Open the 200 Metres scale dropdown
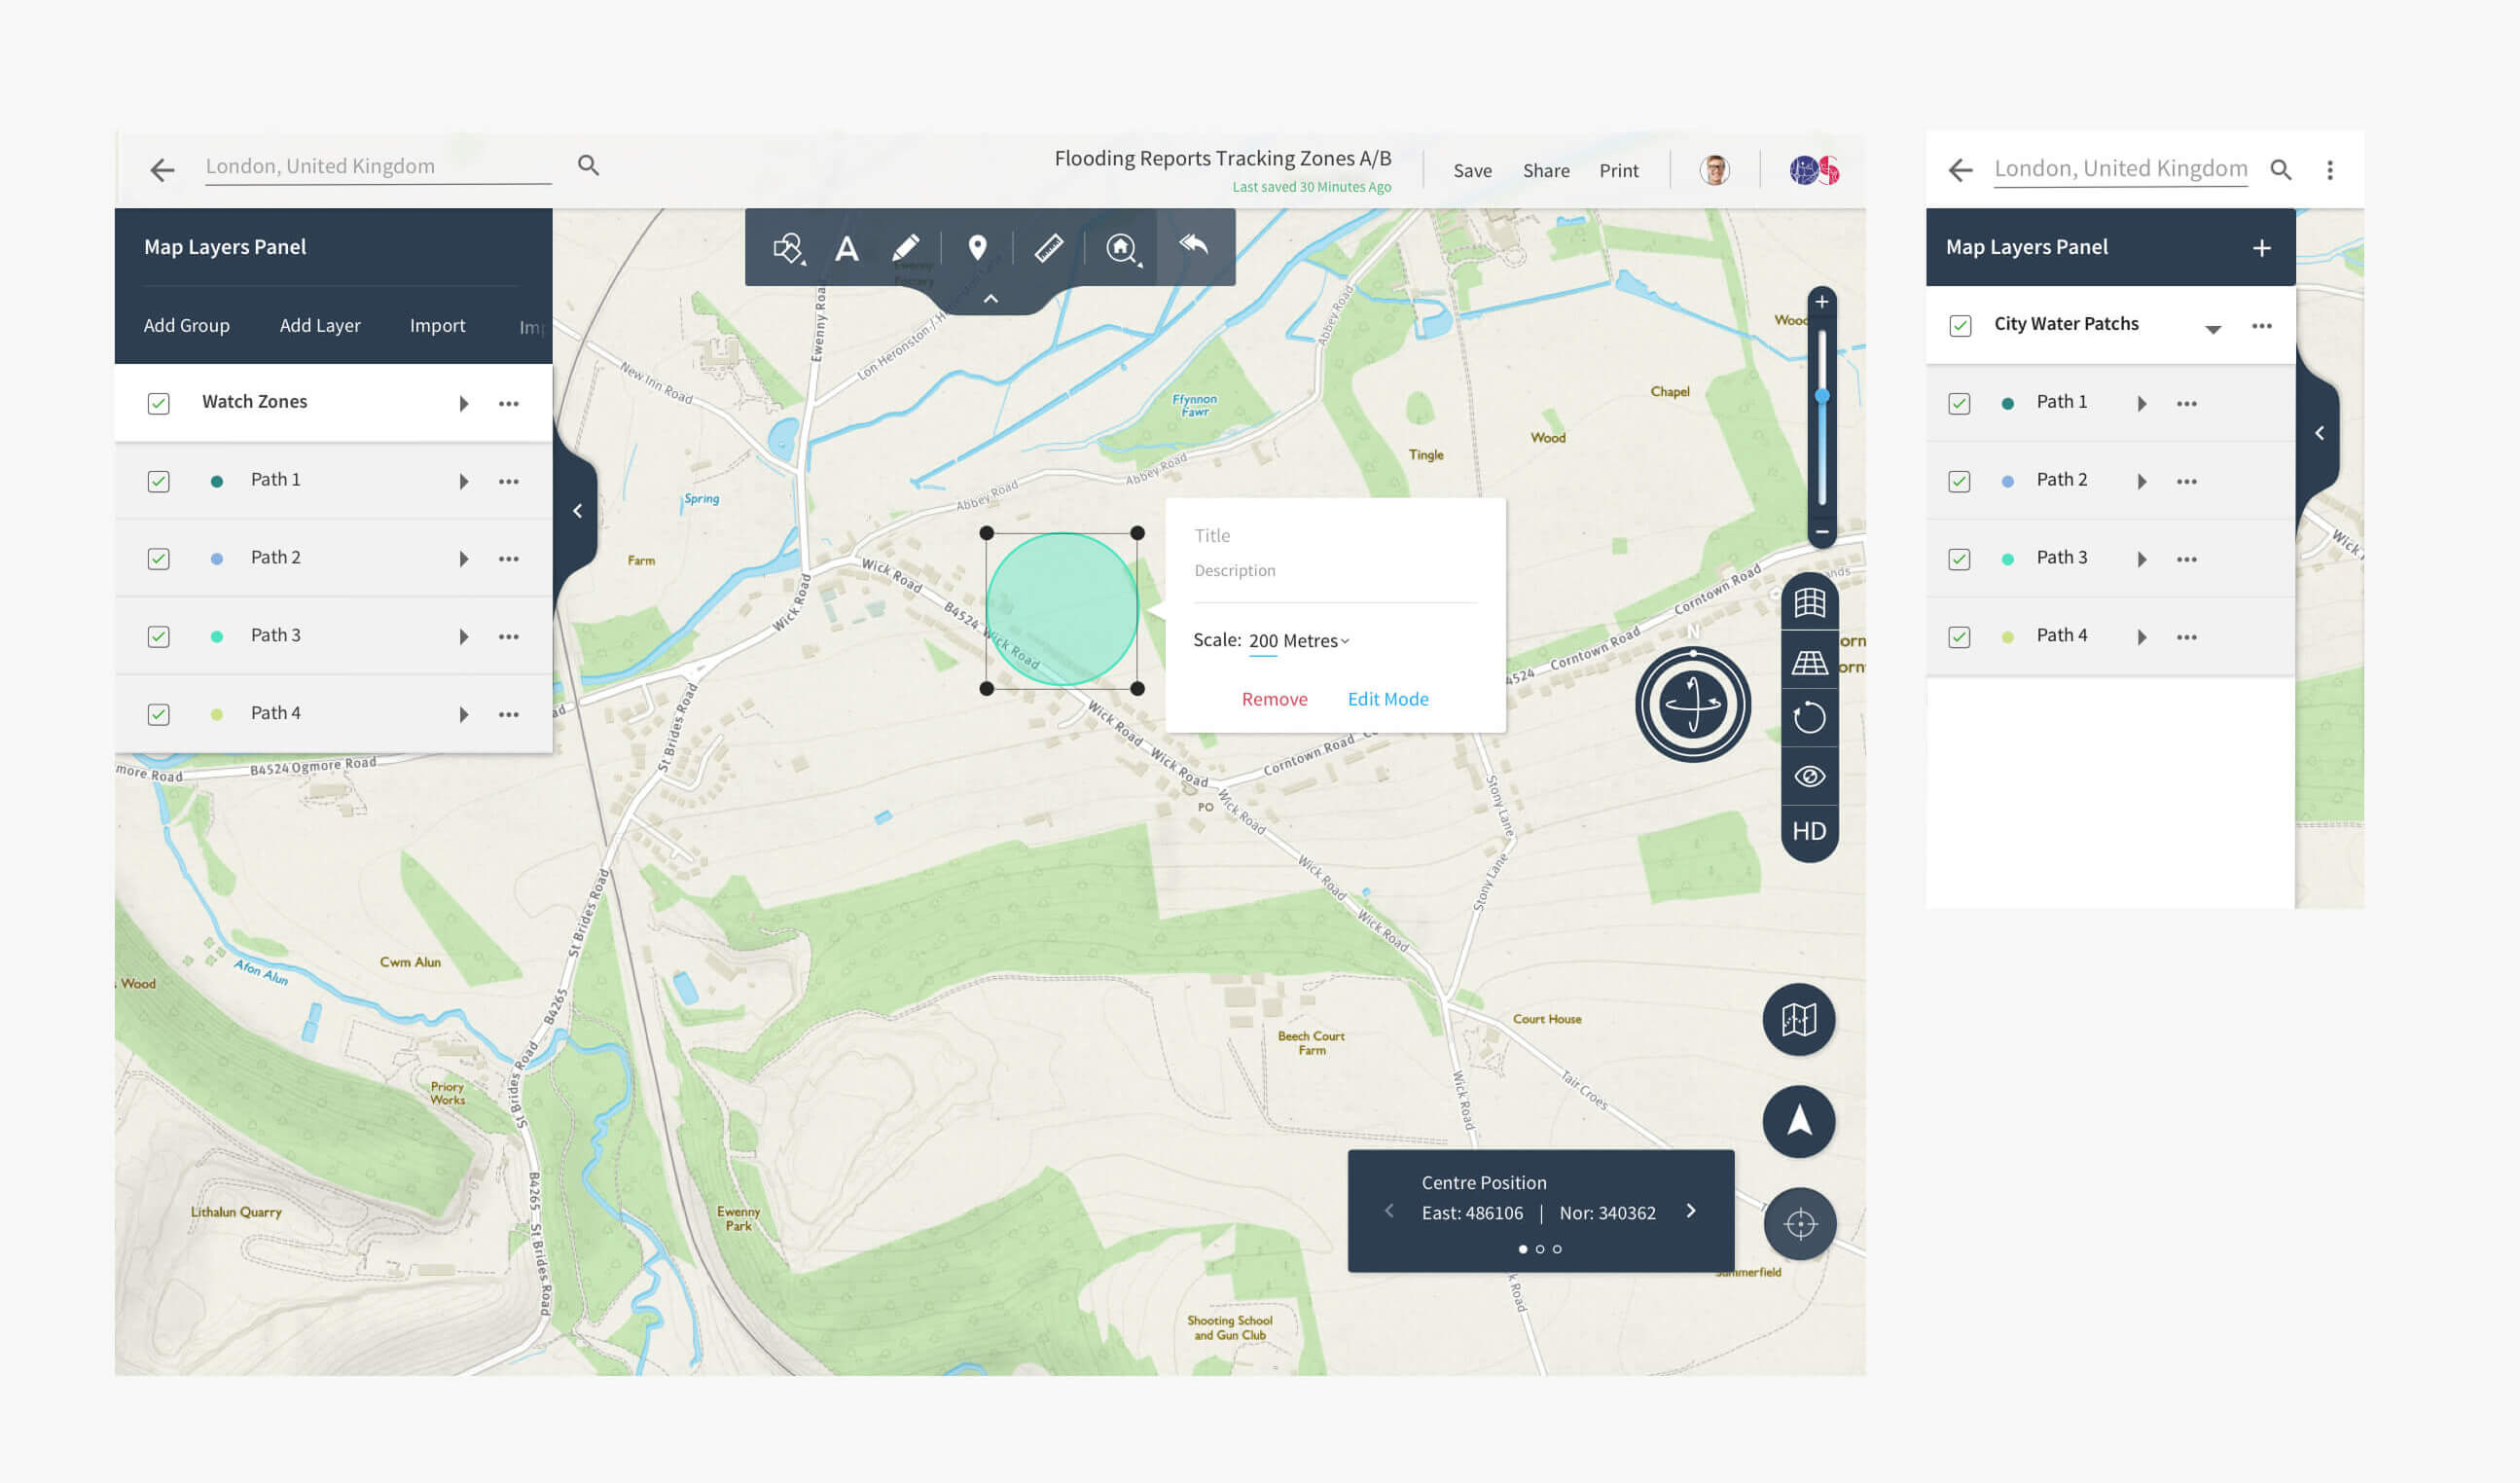Image resolution: width=2520 pixels, height=1483 pixels. coord(1298,641)
